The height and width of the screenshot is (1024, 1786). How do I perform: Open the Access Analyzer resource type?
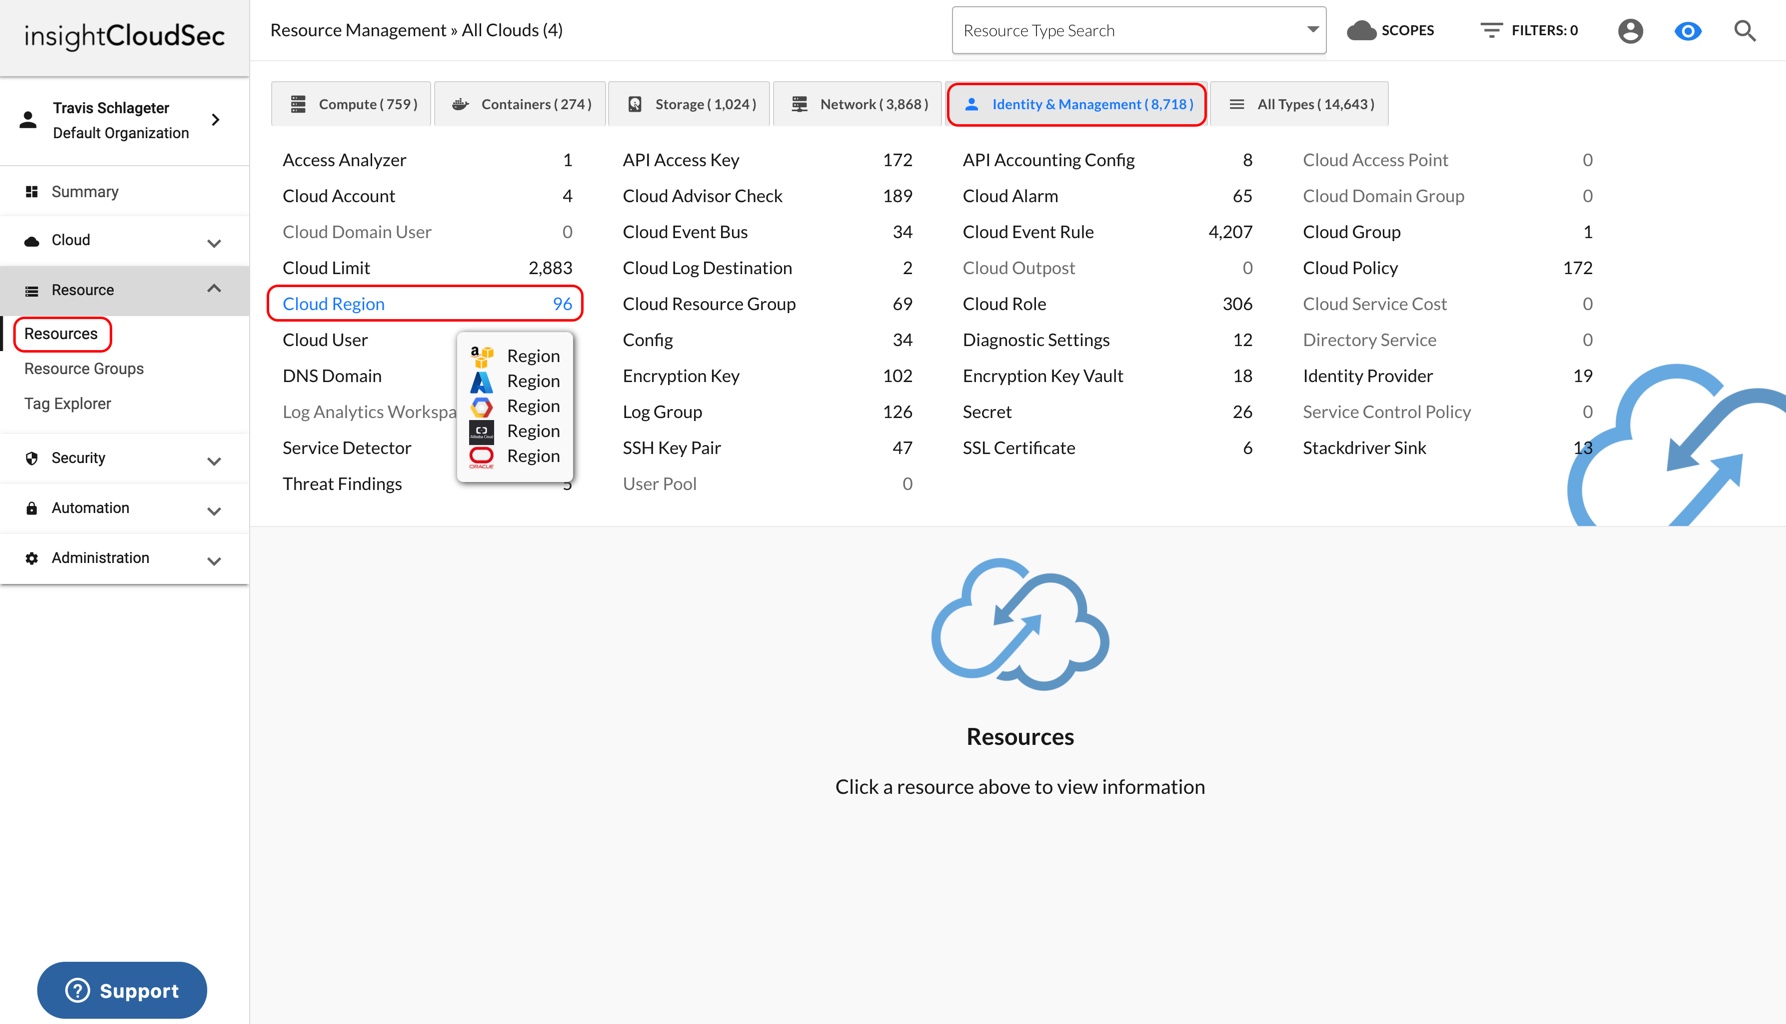(x=427, y=160)
